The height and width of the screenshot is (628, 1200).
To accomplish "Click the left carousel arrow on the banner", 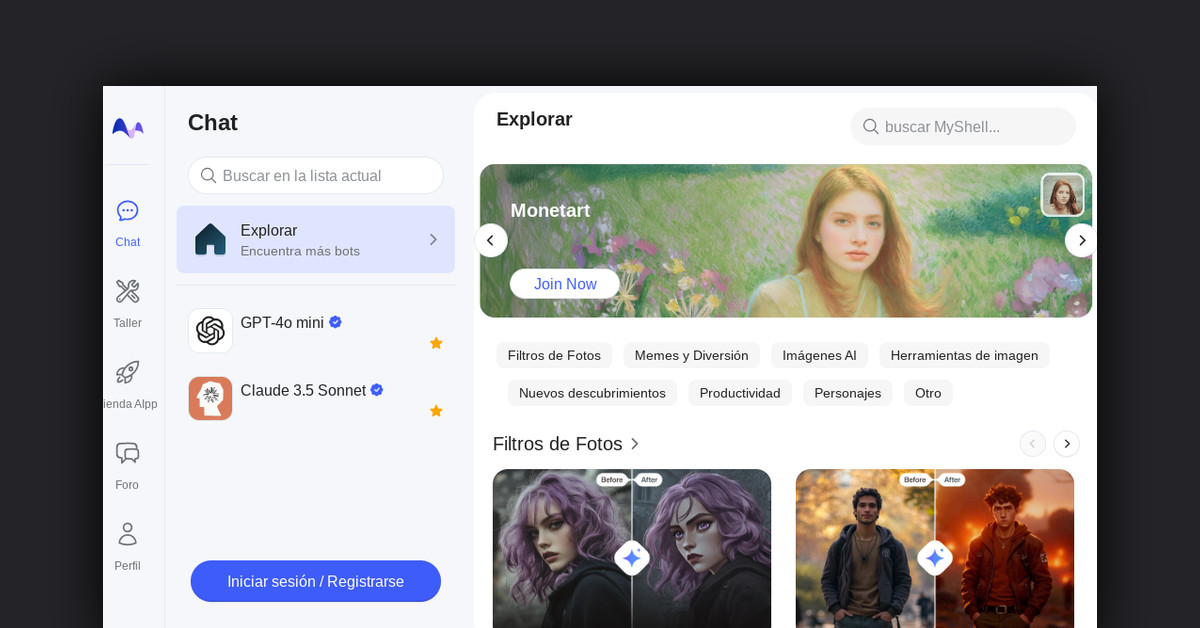I will tap(491, 240).
